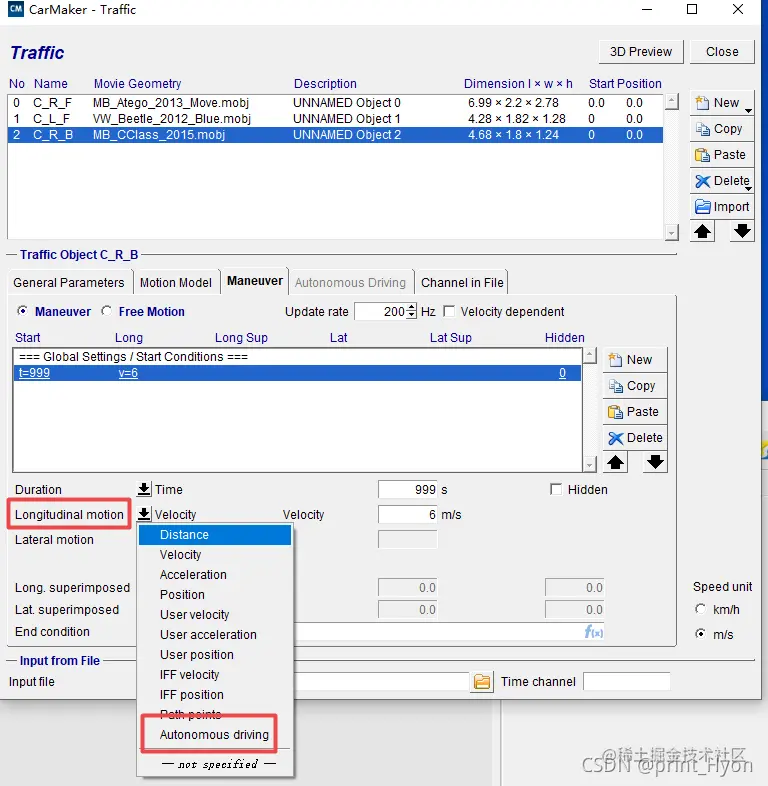
Task: Open the New object dropdown arrow
Action: pos(748,111)
